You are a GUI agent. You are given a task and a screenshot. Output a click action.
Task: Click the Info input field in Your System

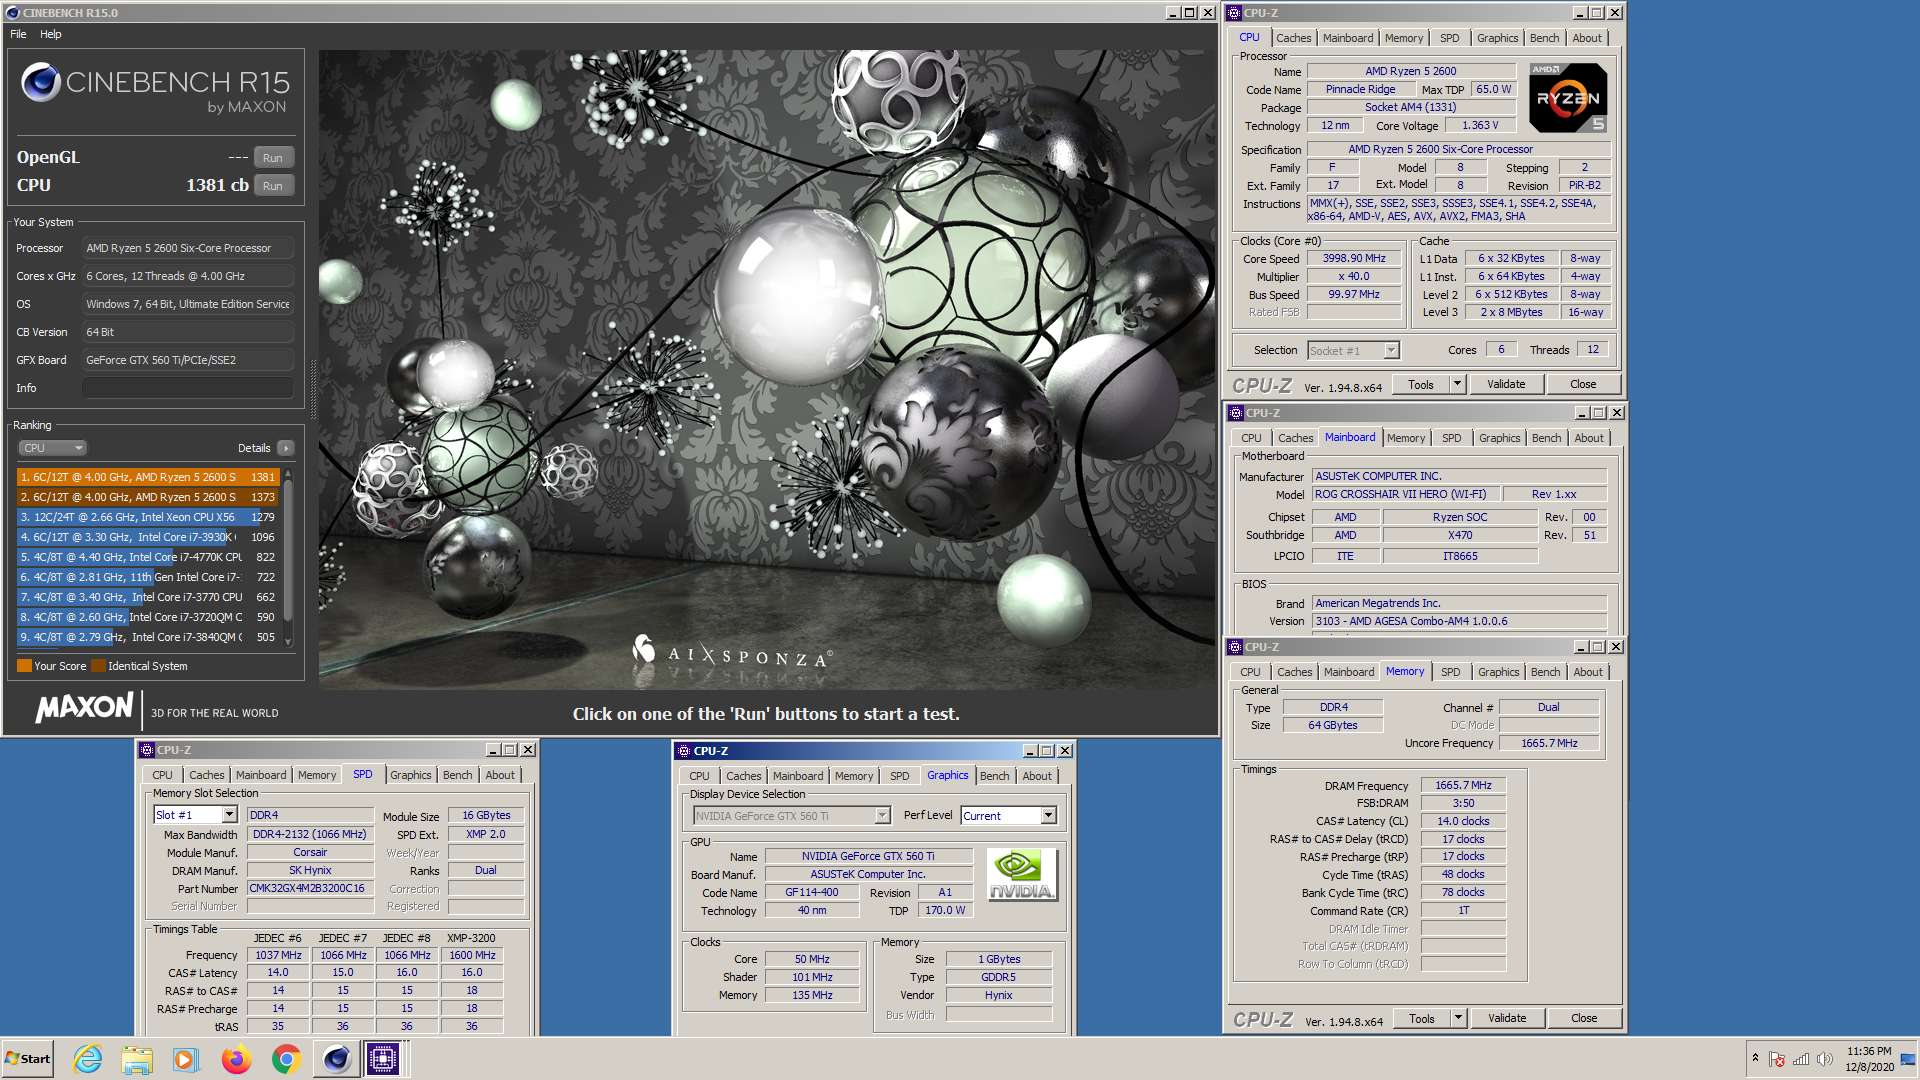coord(188,388)
